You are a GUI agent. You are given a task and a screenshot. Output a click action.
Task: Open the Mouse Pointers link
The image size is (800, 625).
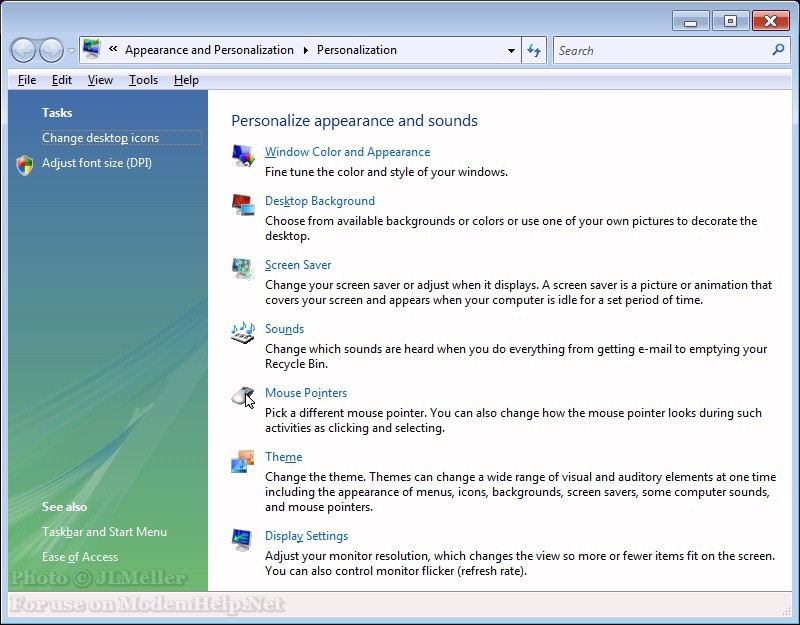[306, 393]
